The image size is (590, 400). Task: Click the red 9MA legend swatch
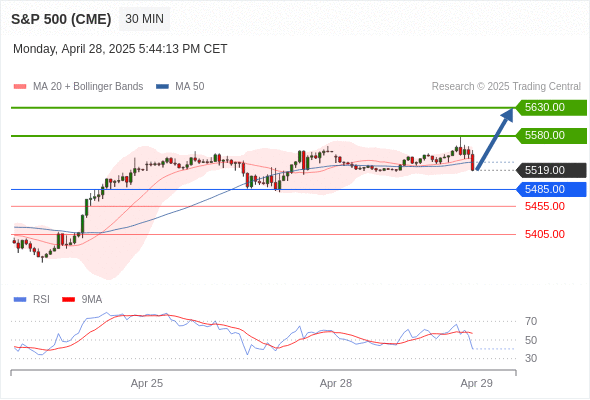pos(68,300)
